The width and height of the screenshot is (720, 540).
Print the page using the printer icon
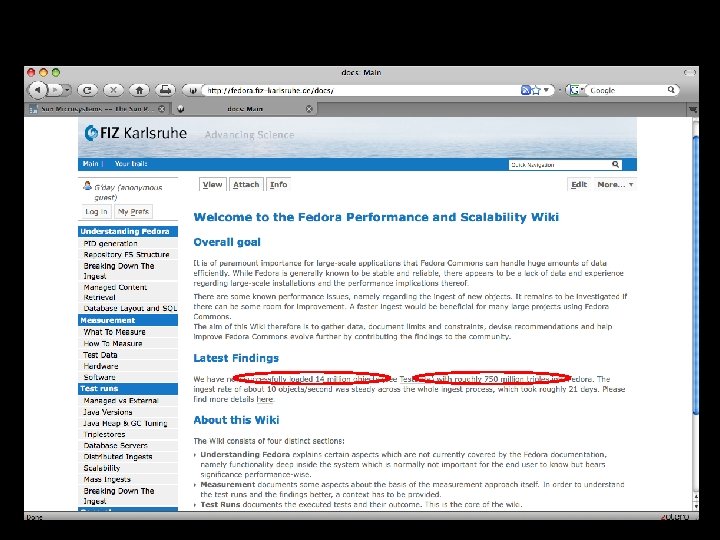(165, 90)
